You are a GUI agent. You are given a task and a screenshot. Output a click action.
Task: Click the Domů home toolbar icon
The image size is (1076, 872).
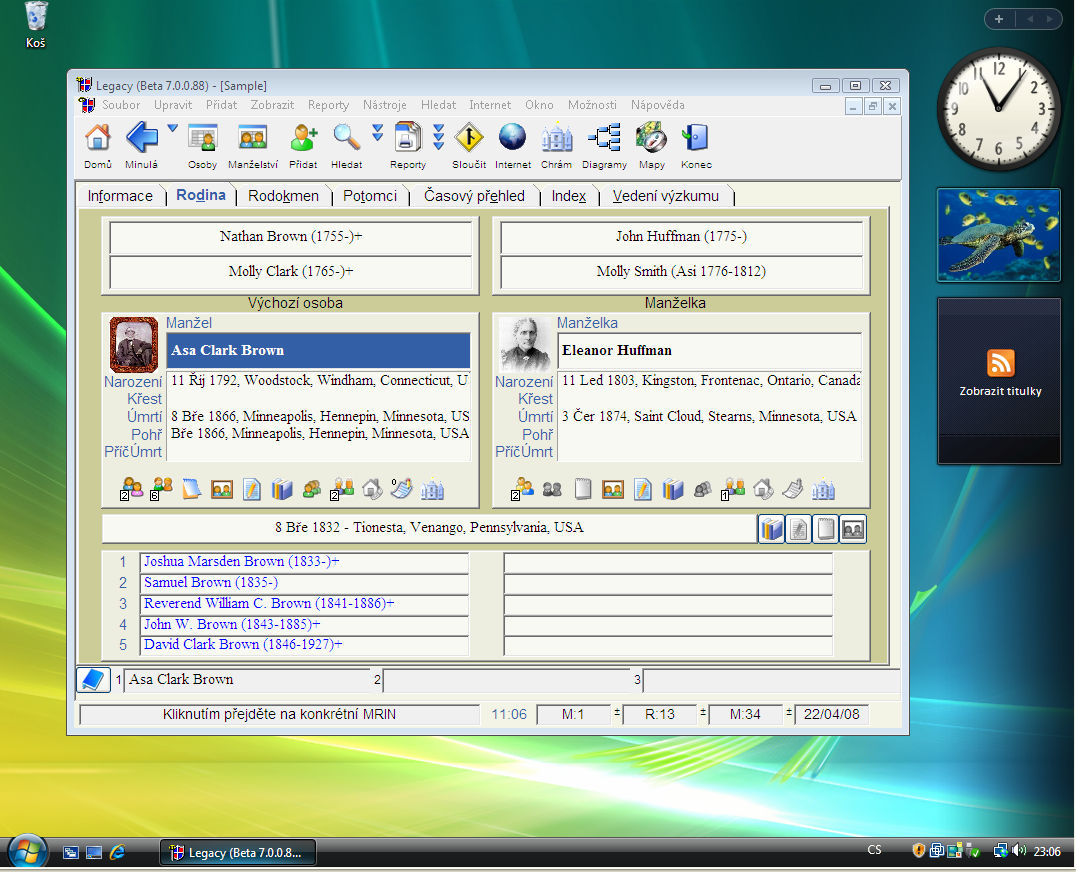pos(97,138)
